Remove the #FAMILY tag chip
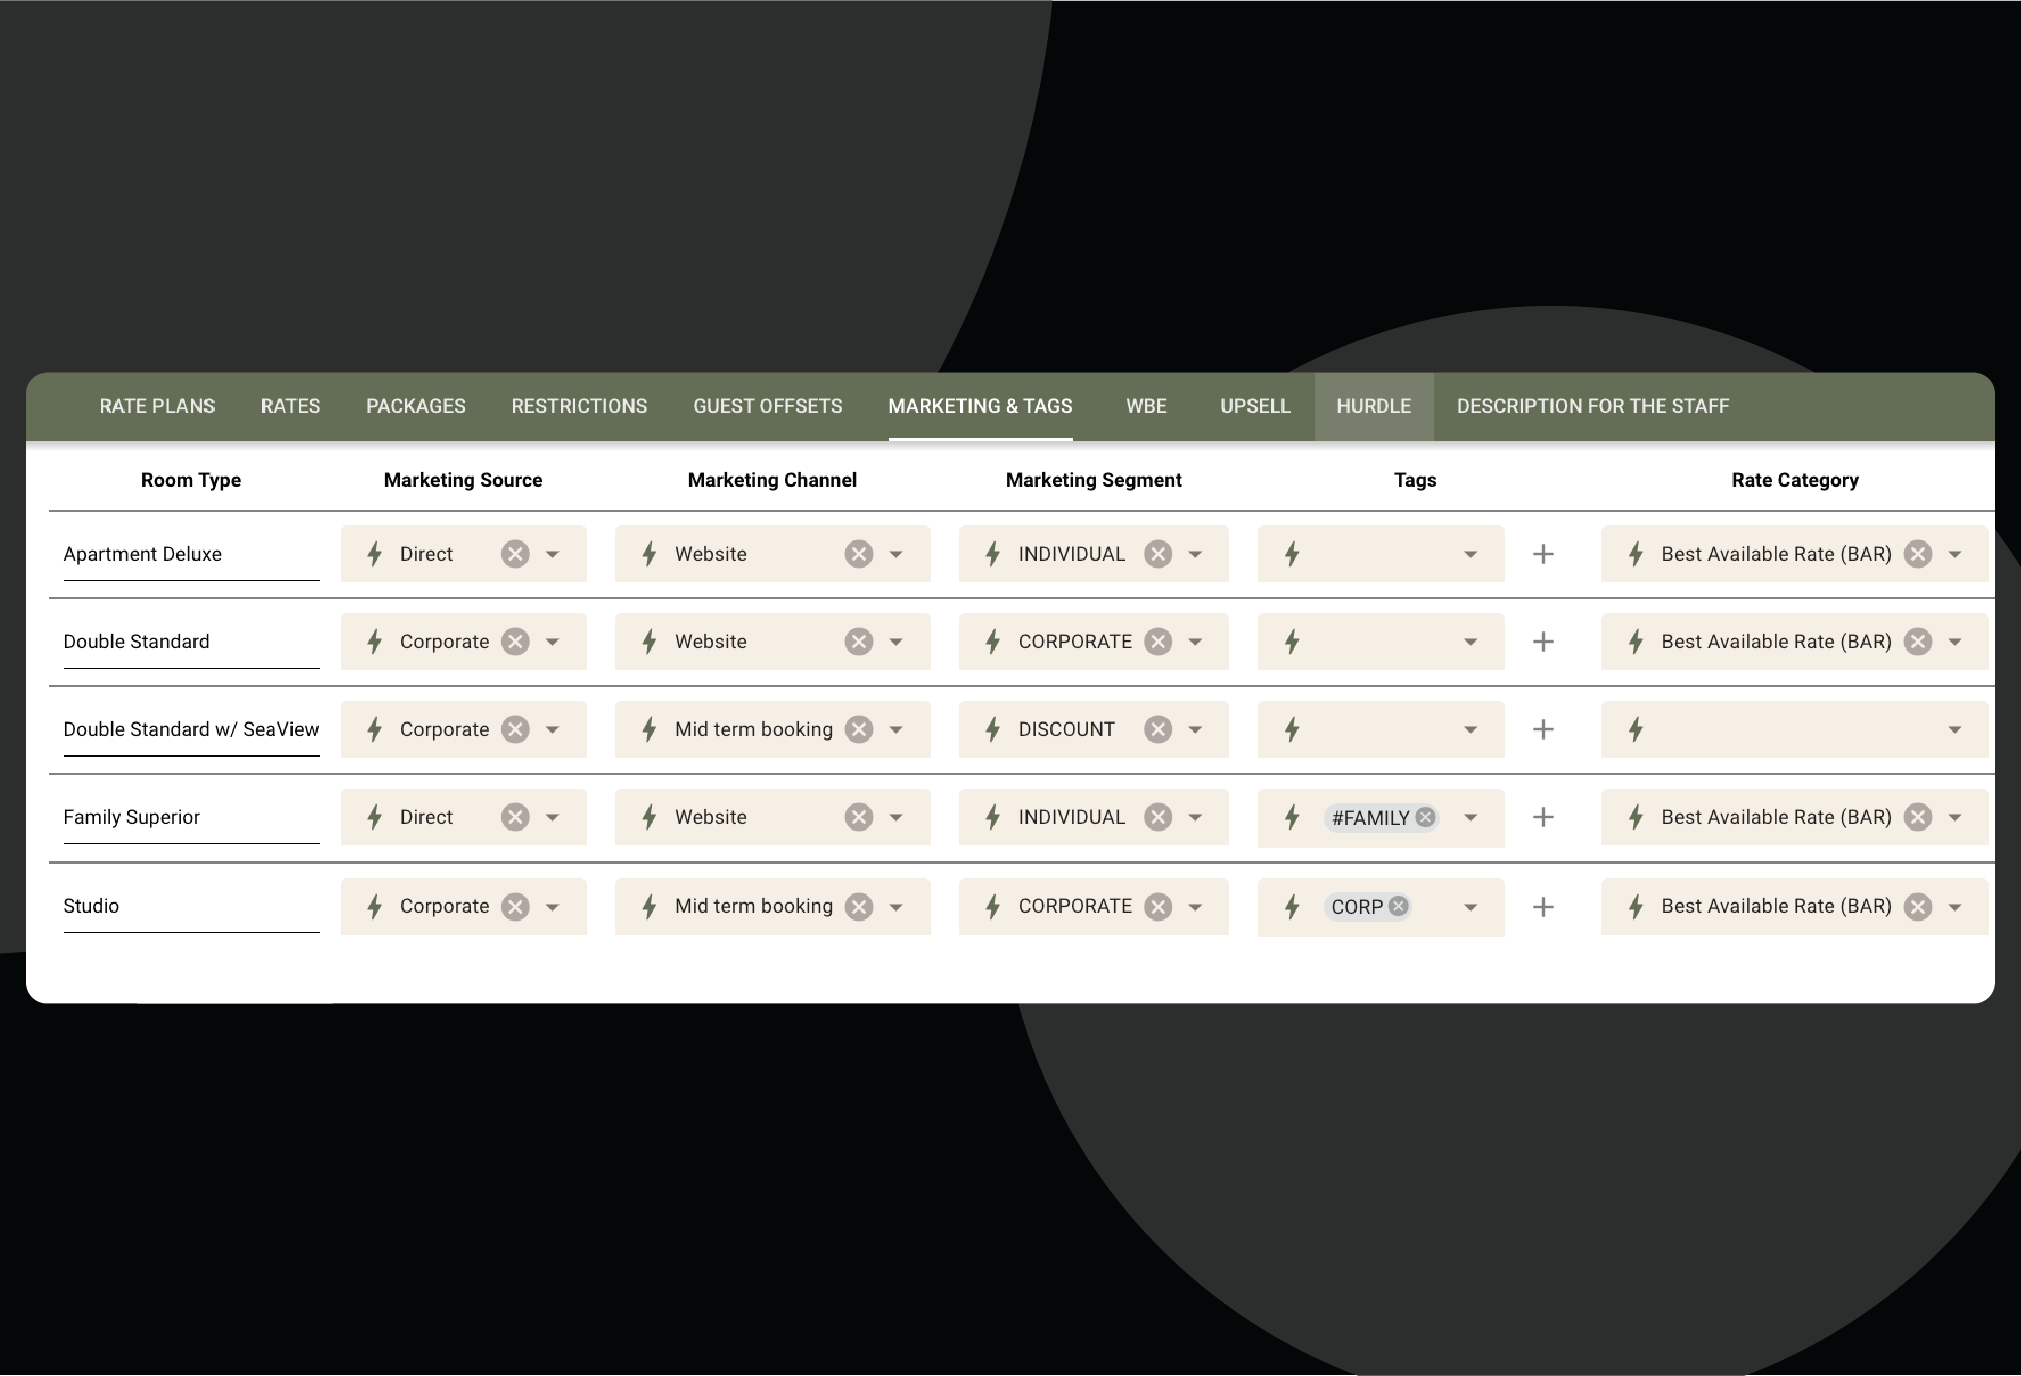This screenshot has width=2021, height=1376. click(1426, 817)
